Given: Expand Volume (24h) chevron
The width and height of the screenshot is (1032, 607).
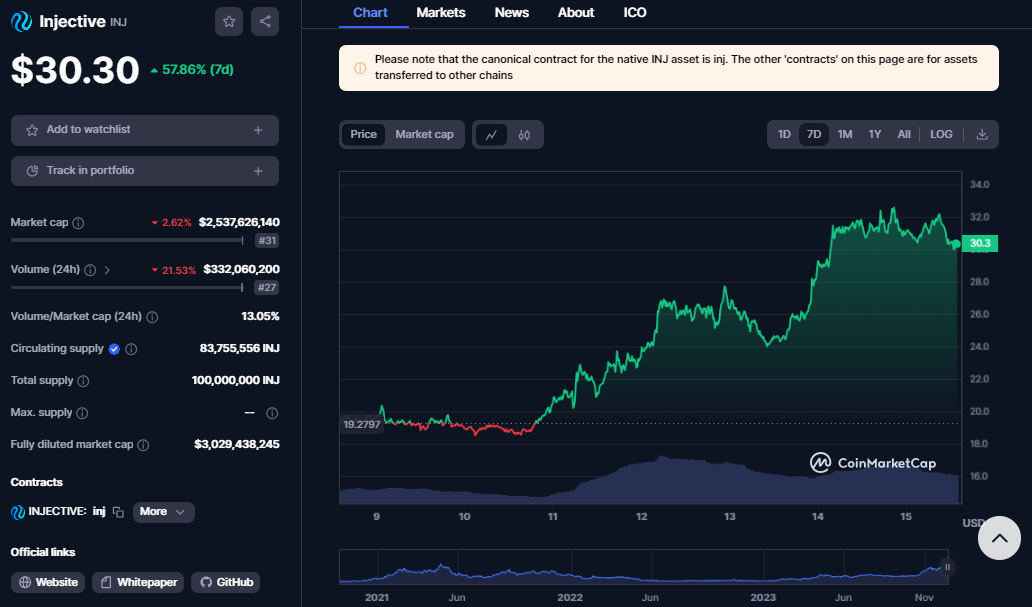Looking at the screenshot, I should point(108,270).
